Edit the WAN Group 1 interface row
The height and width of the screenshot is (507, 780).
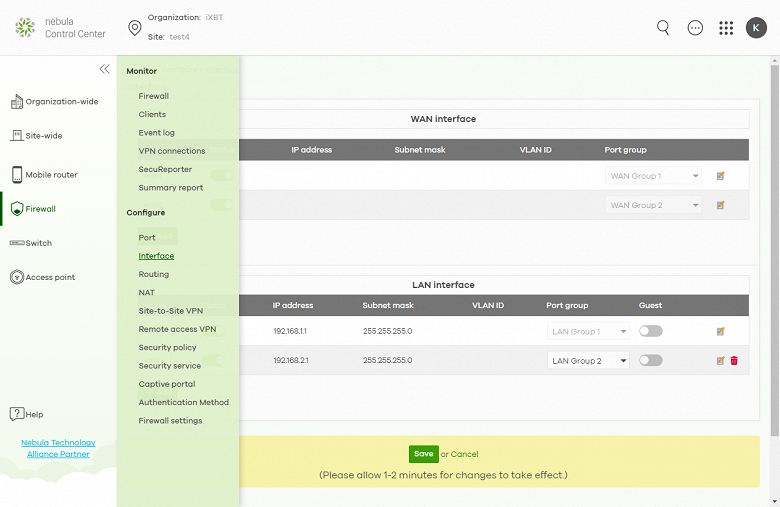[x=720, y=176]
